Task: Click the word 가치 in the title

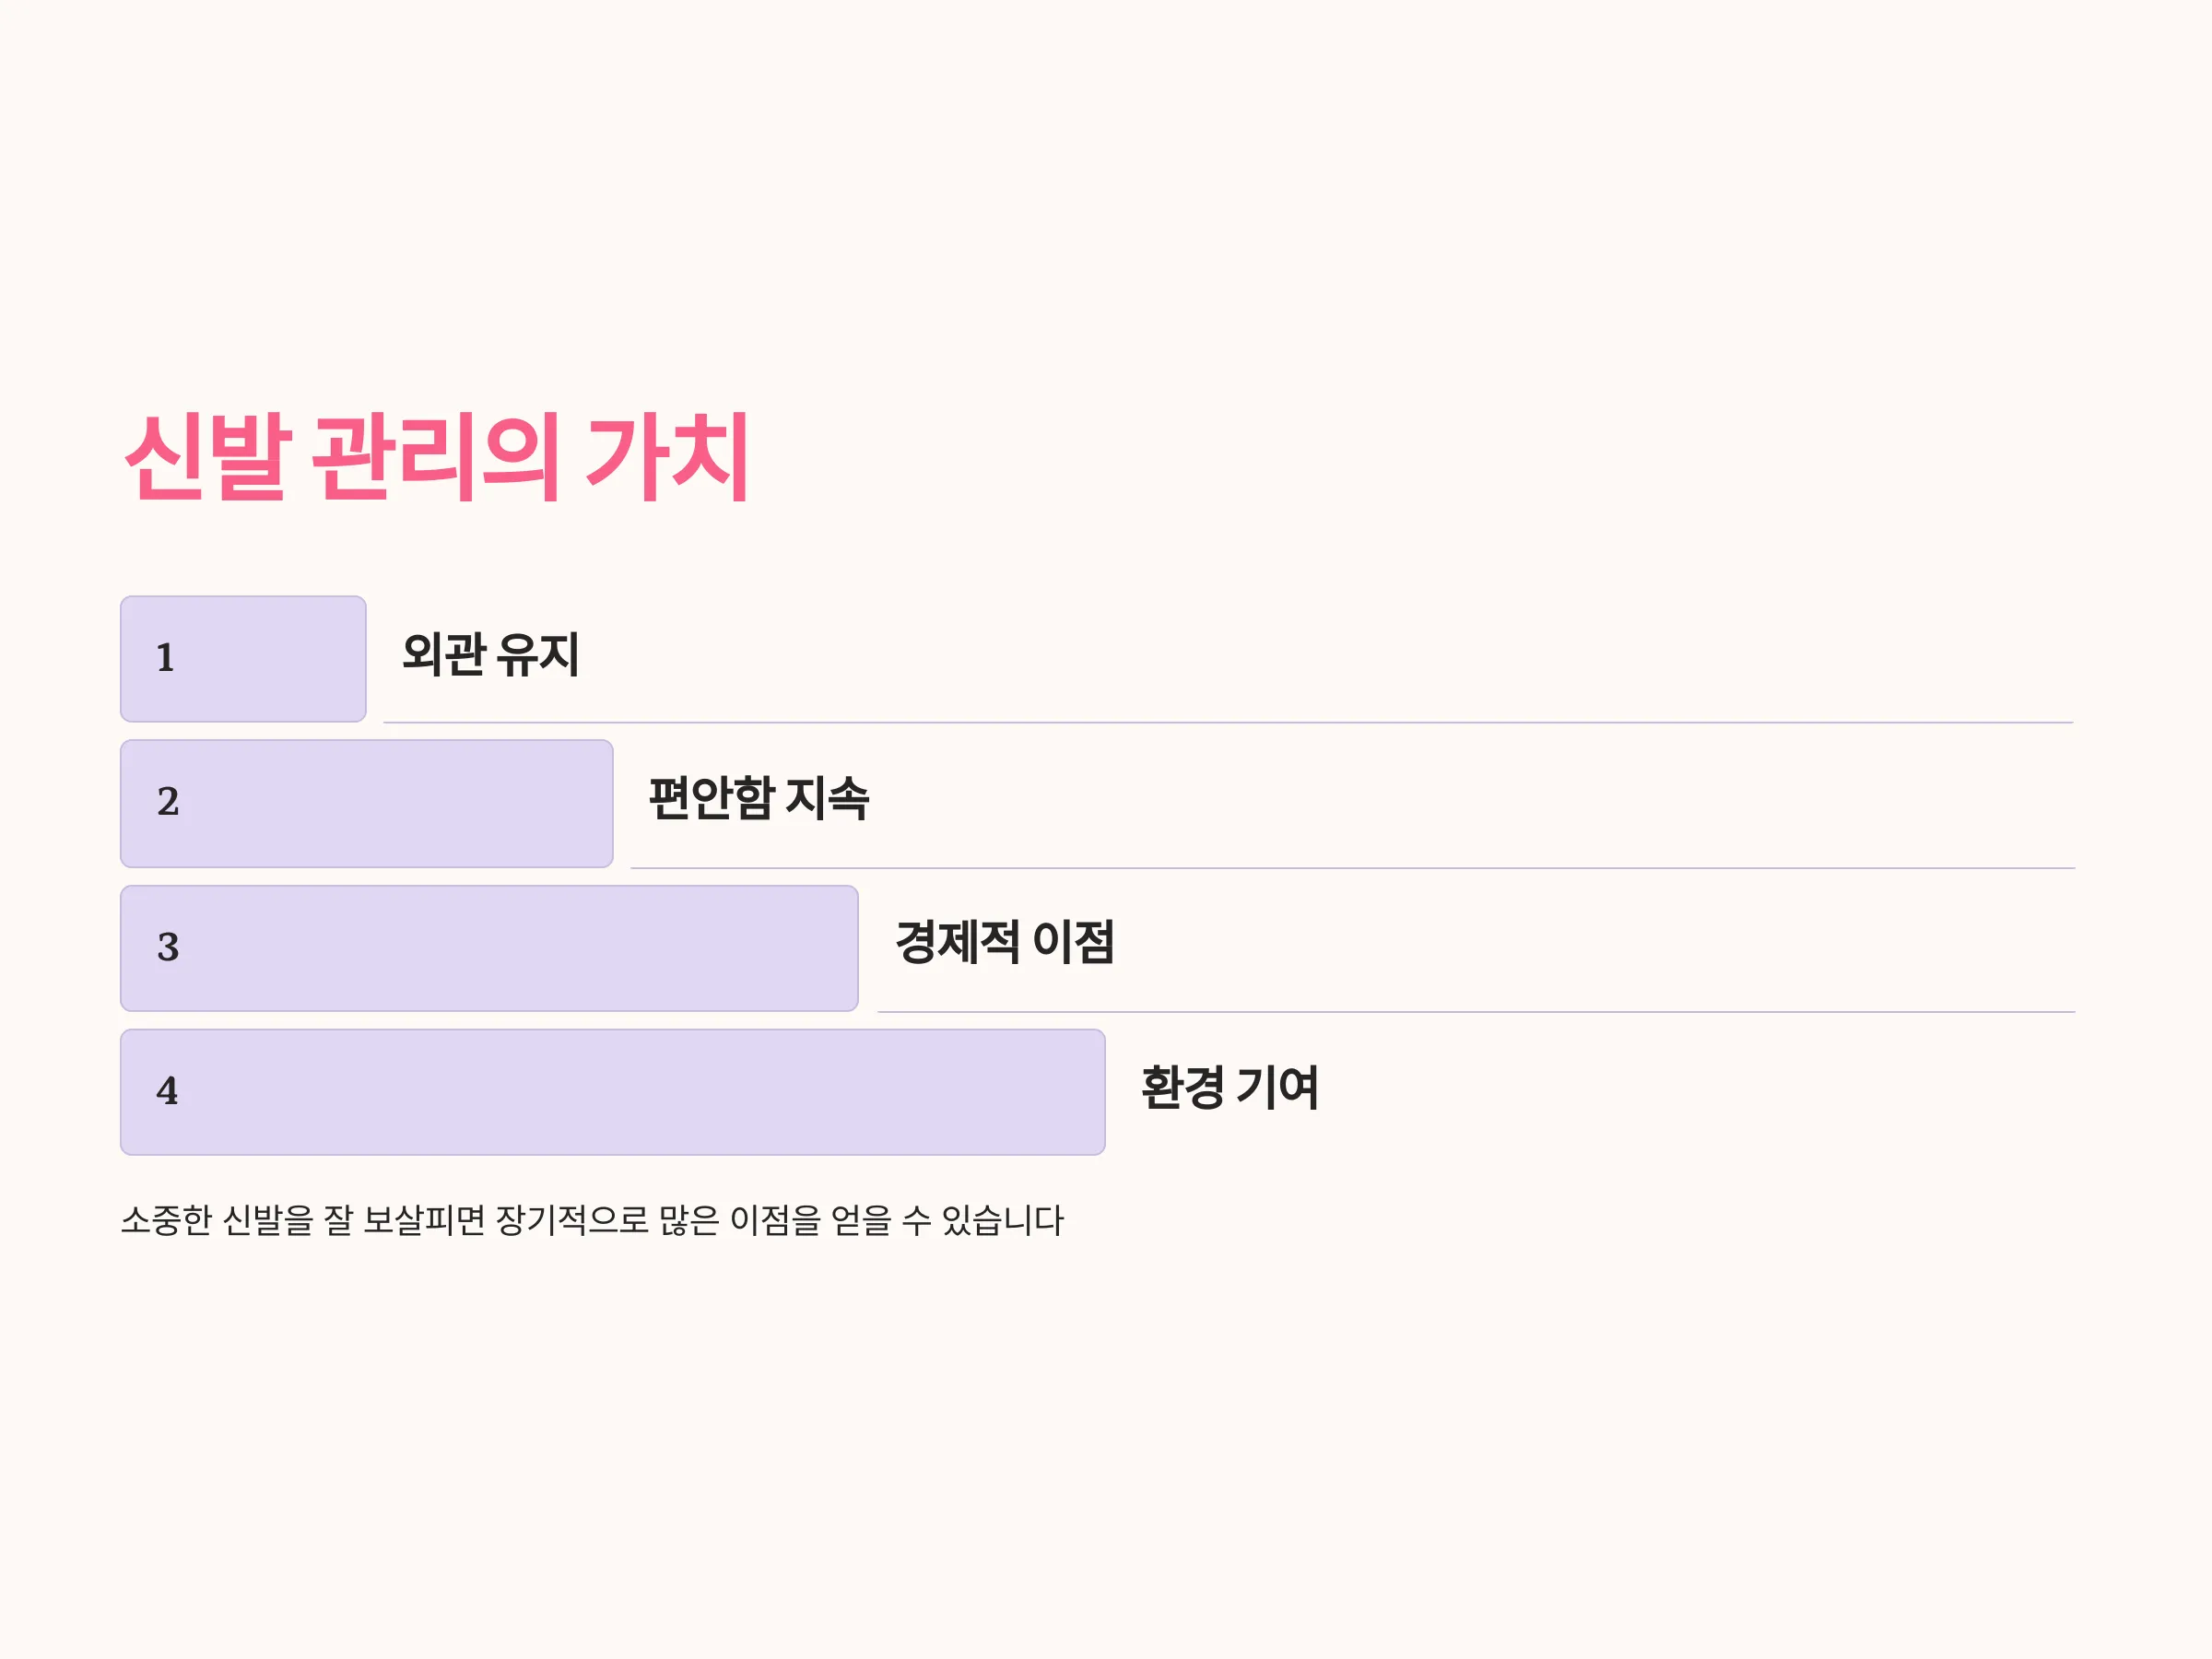Action: pyautogui.click(x=667, y=456)
